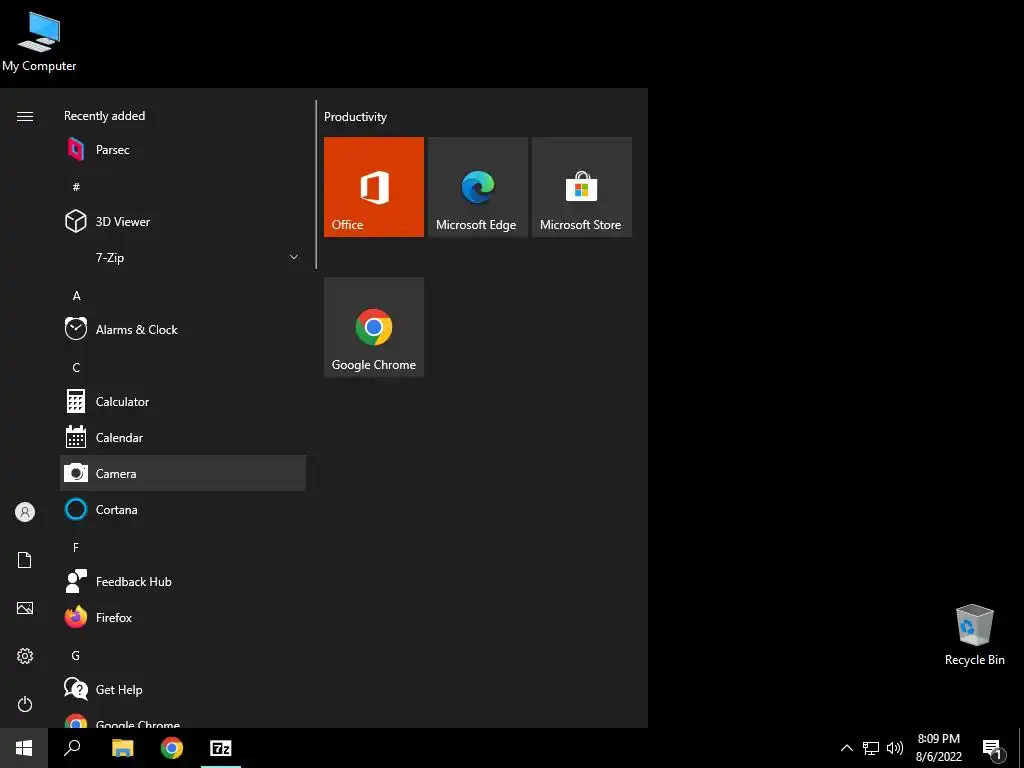Open Pictures from the Start sidebar
Image resolution: width=1024 pixels, height=768 pixels.
point(25,608)
